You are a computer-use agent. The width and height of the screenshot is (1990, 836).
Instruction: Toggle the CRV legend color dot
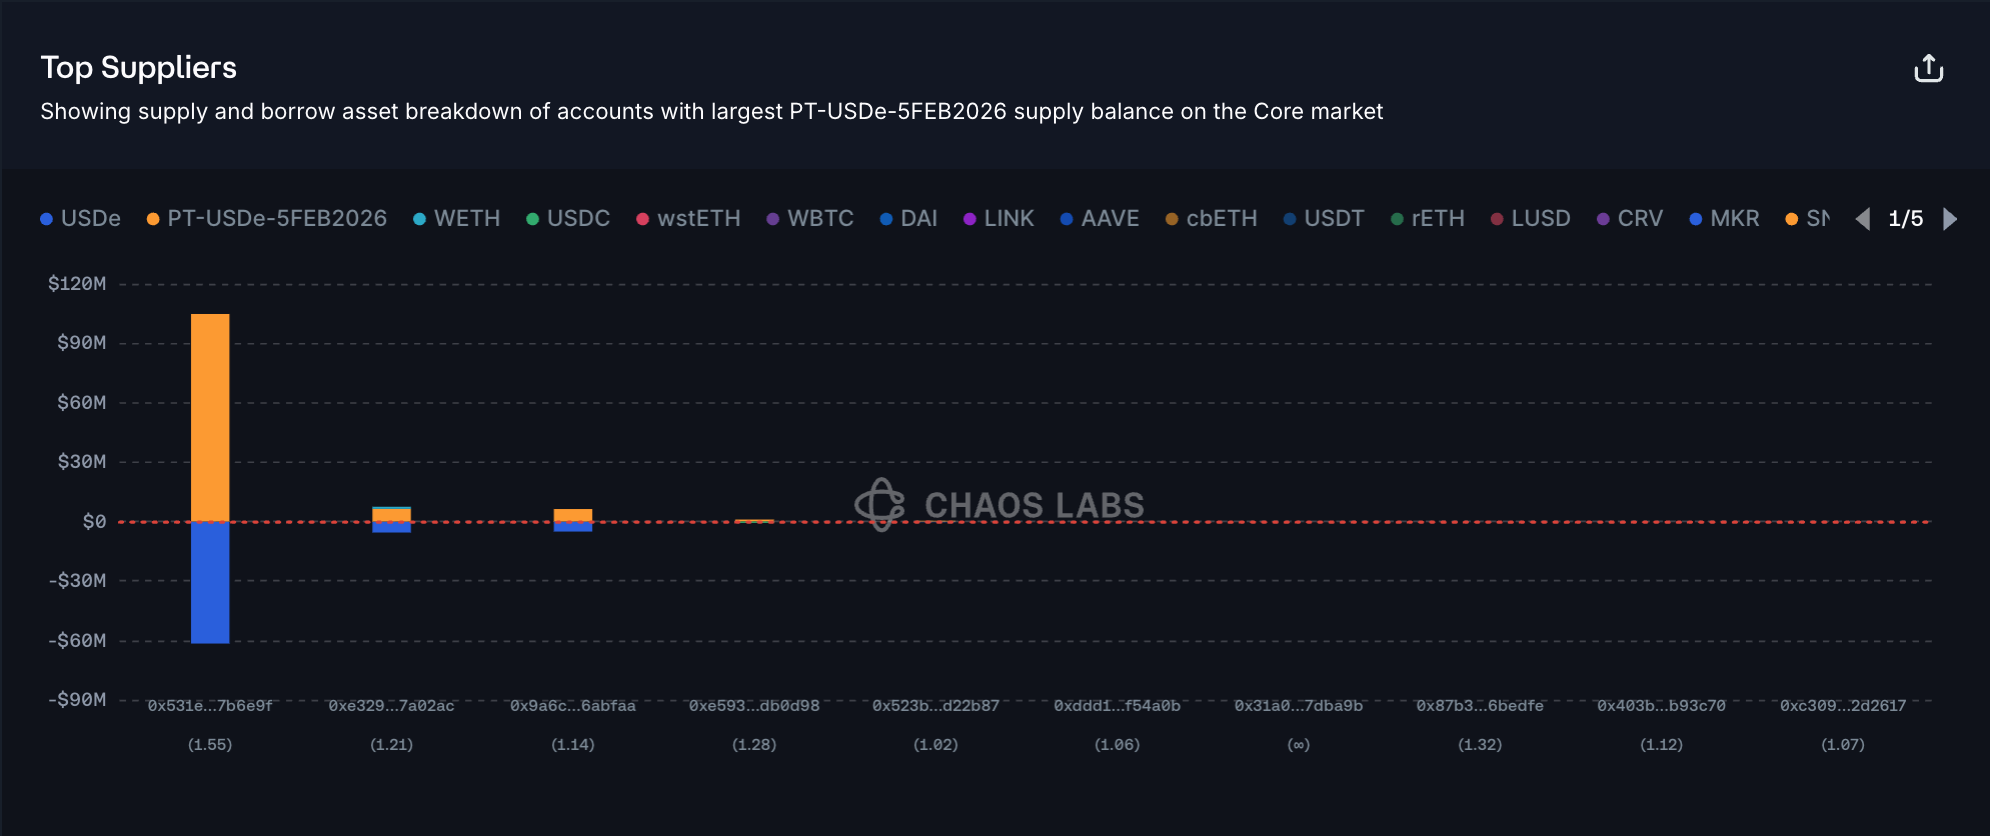pos(1603,219)
